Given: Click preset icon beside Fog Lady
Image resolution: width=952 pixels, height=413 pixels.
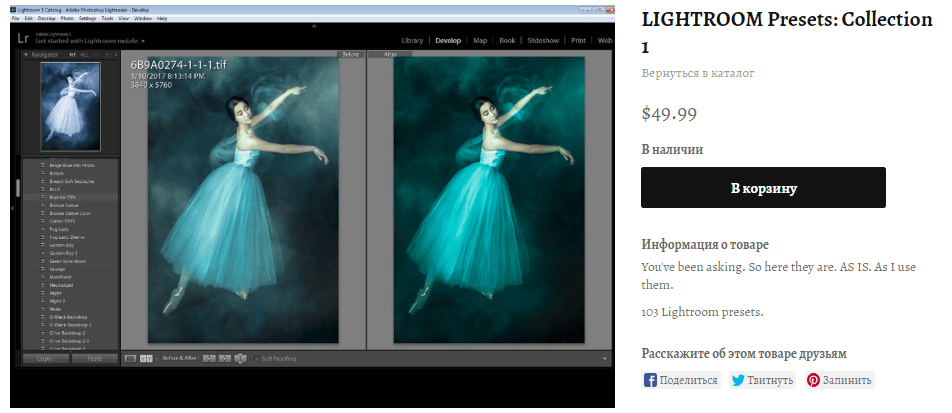Looking at the screenshot, I should (42, 229).
